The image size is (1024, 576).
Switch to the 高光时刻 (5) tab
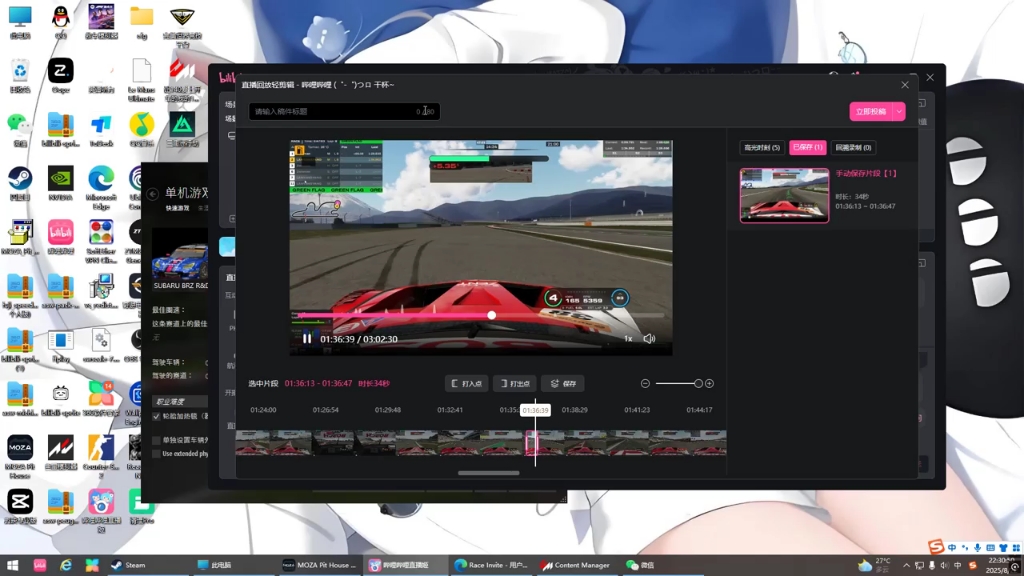pos(762,148)
